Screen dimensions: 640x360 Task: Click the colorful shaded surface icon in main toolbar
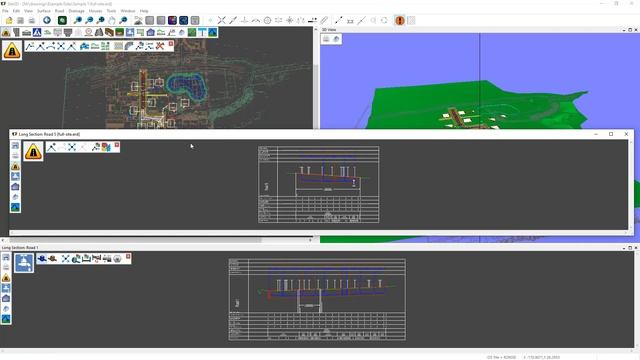click(x=172, y=20)
